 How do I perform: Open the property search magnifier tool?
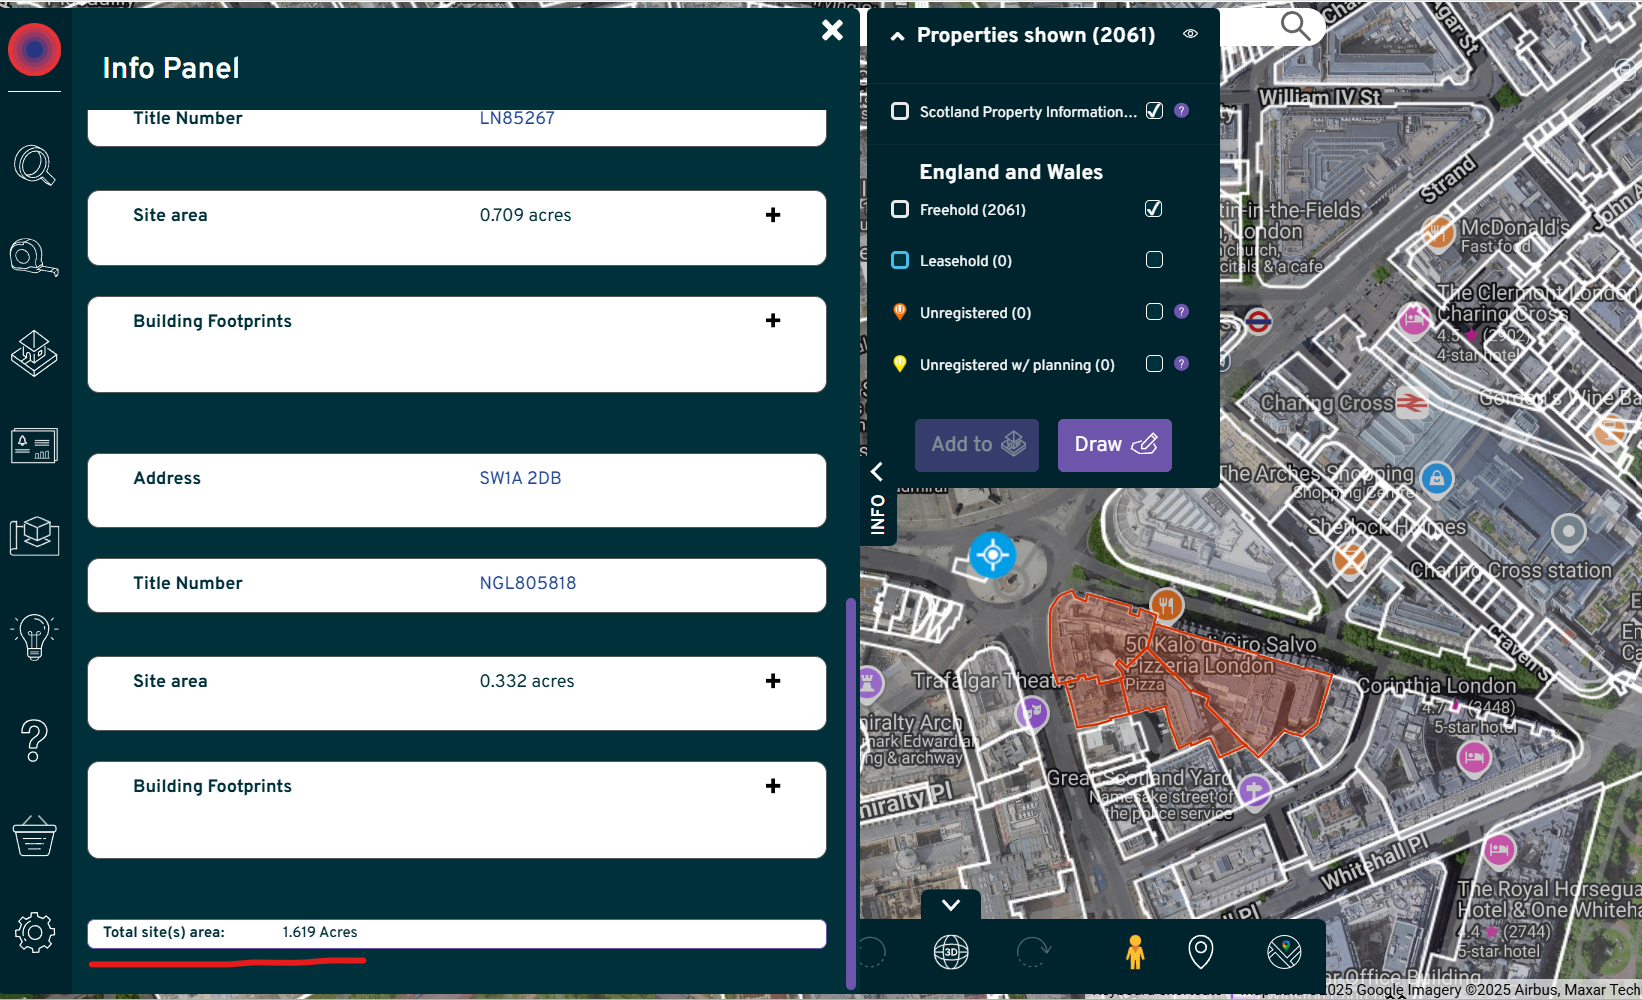[x=35, y=166]
